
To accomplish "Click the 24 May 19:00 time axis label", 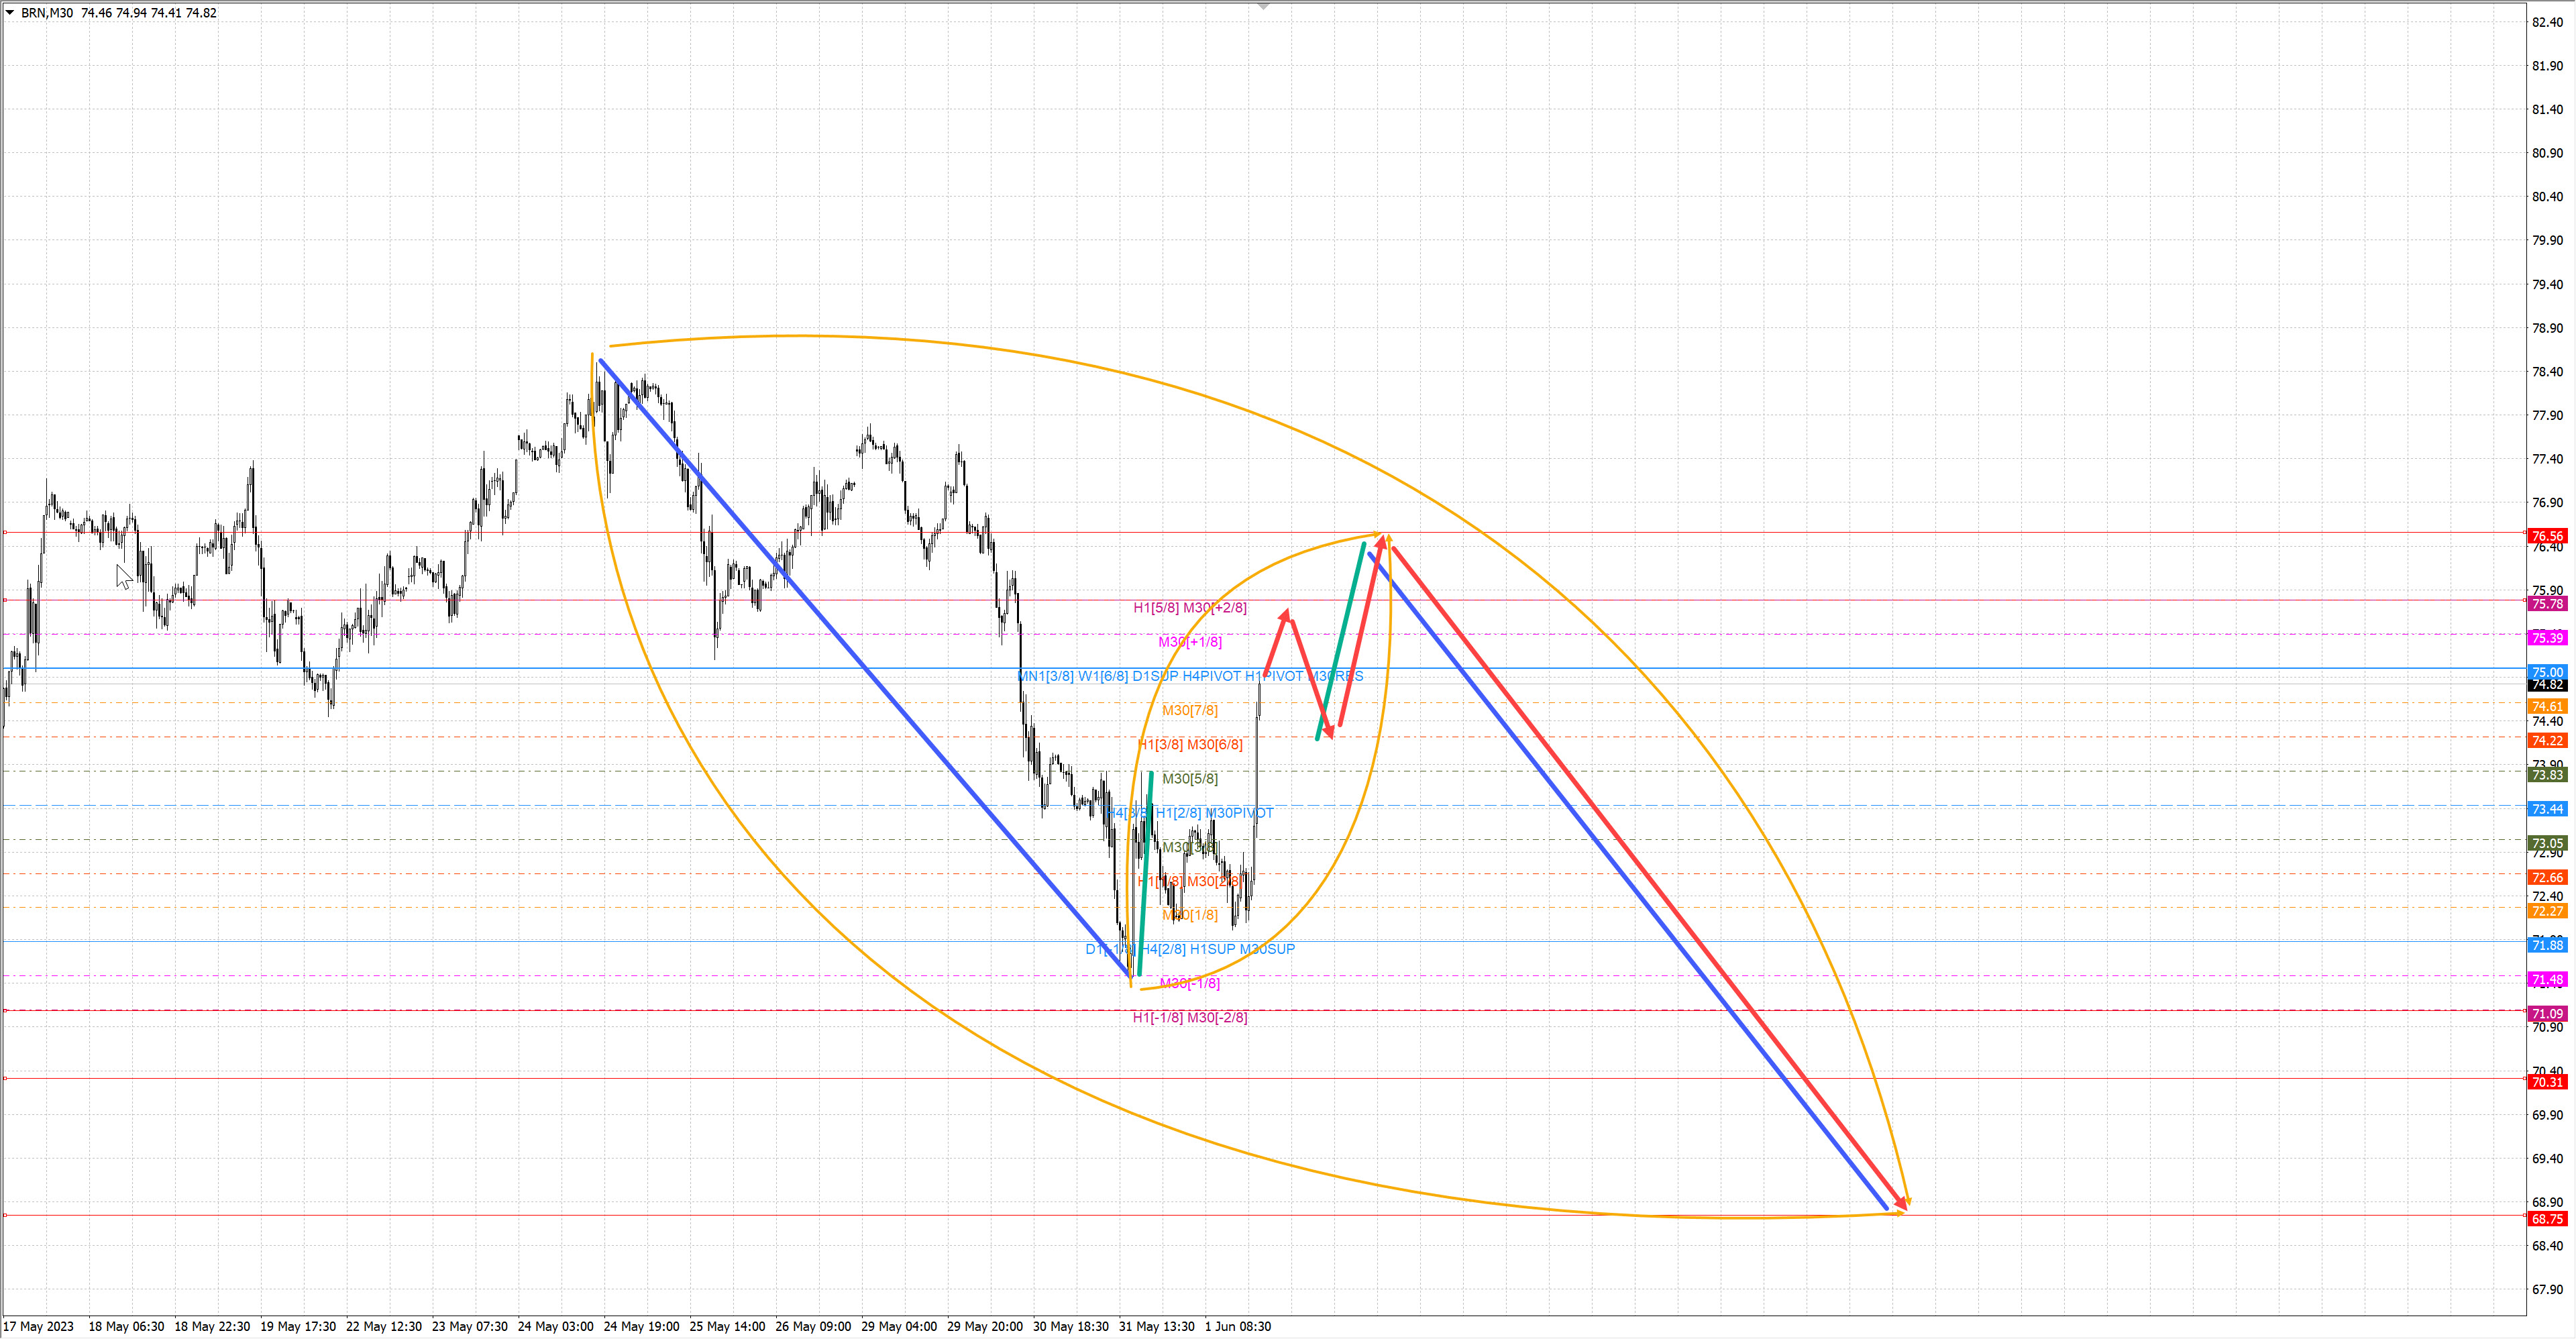I will tap(641, 1327).
